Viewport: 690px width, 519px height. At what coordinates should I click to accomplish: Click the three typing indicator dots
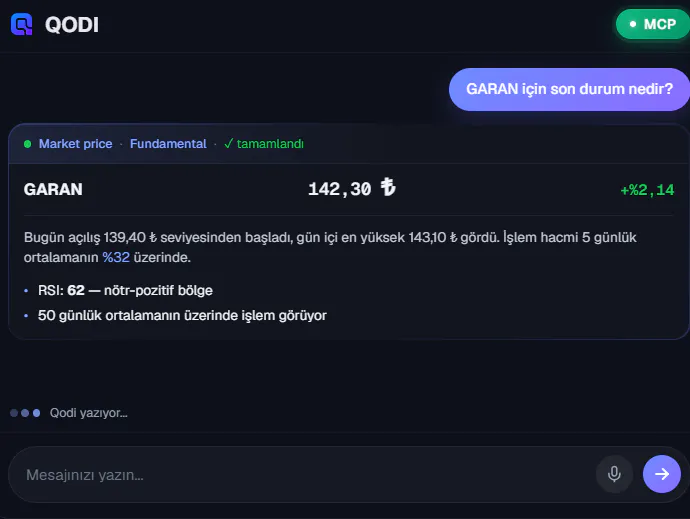25,413
